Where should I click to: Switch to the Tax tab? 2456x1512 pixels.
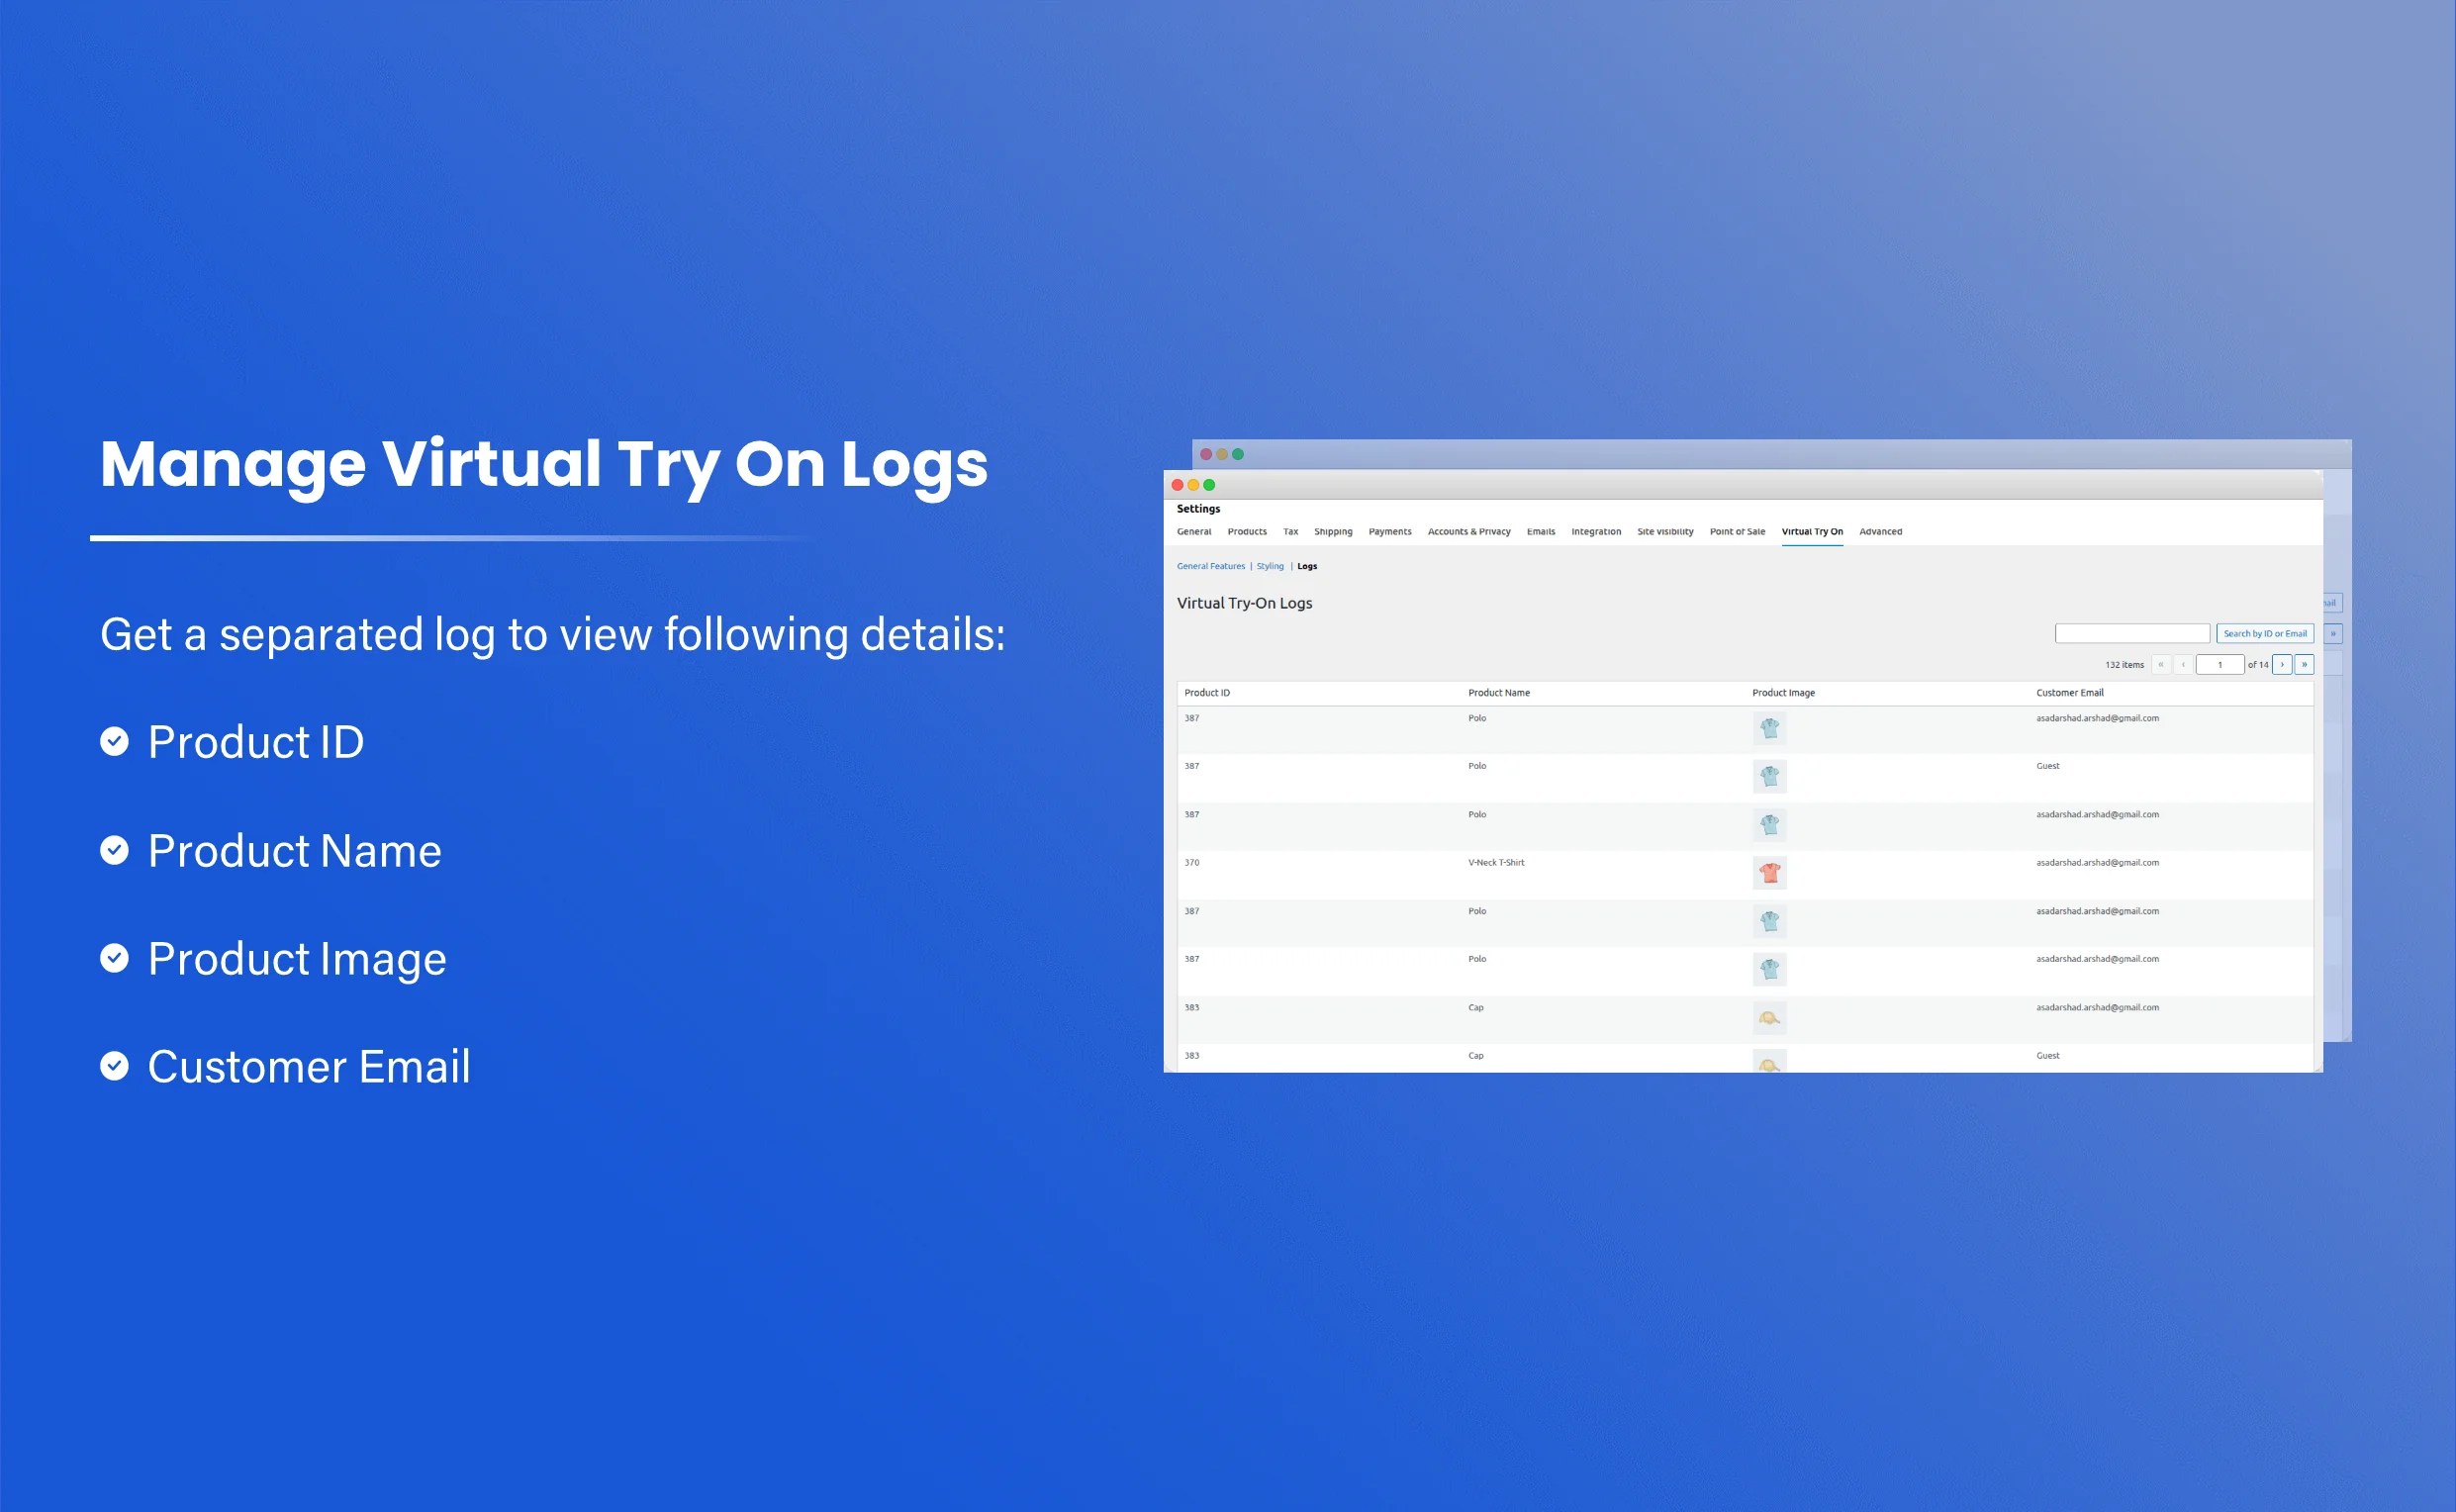pos(1290,531)
